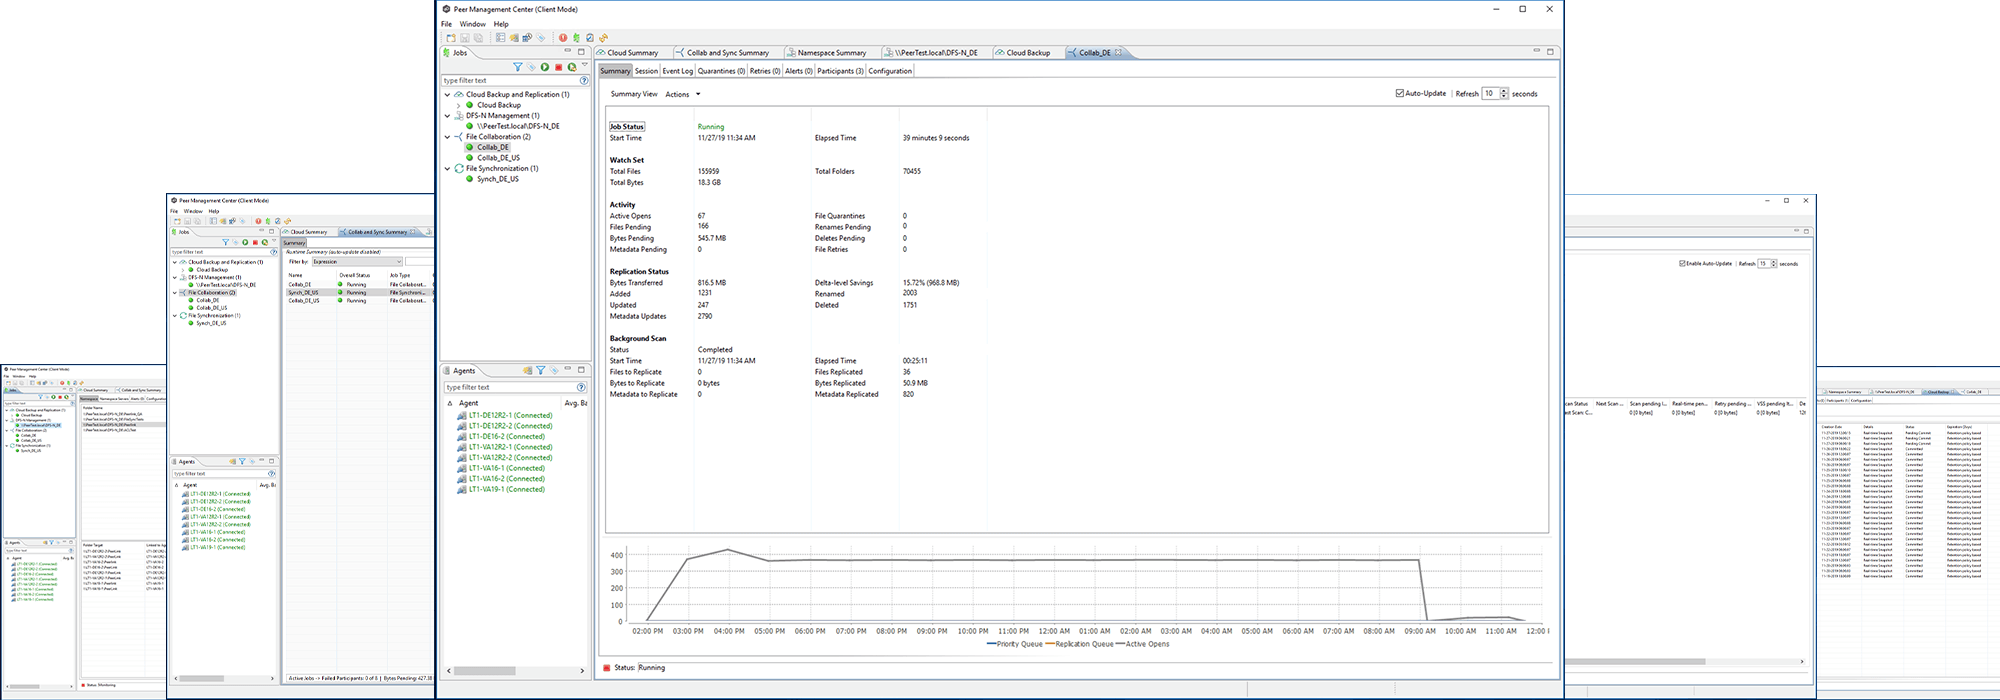Click the funnel filter icon in front Agents panel
2000x700 pixels.
[x=541, y=370]
